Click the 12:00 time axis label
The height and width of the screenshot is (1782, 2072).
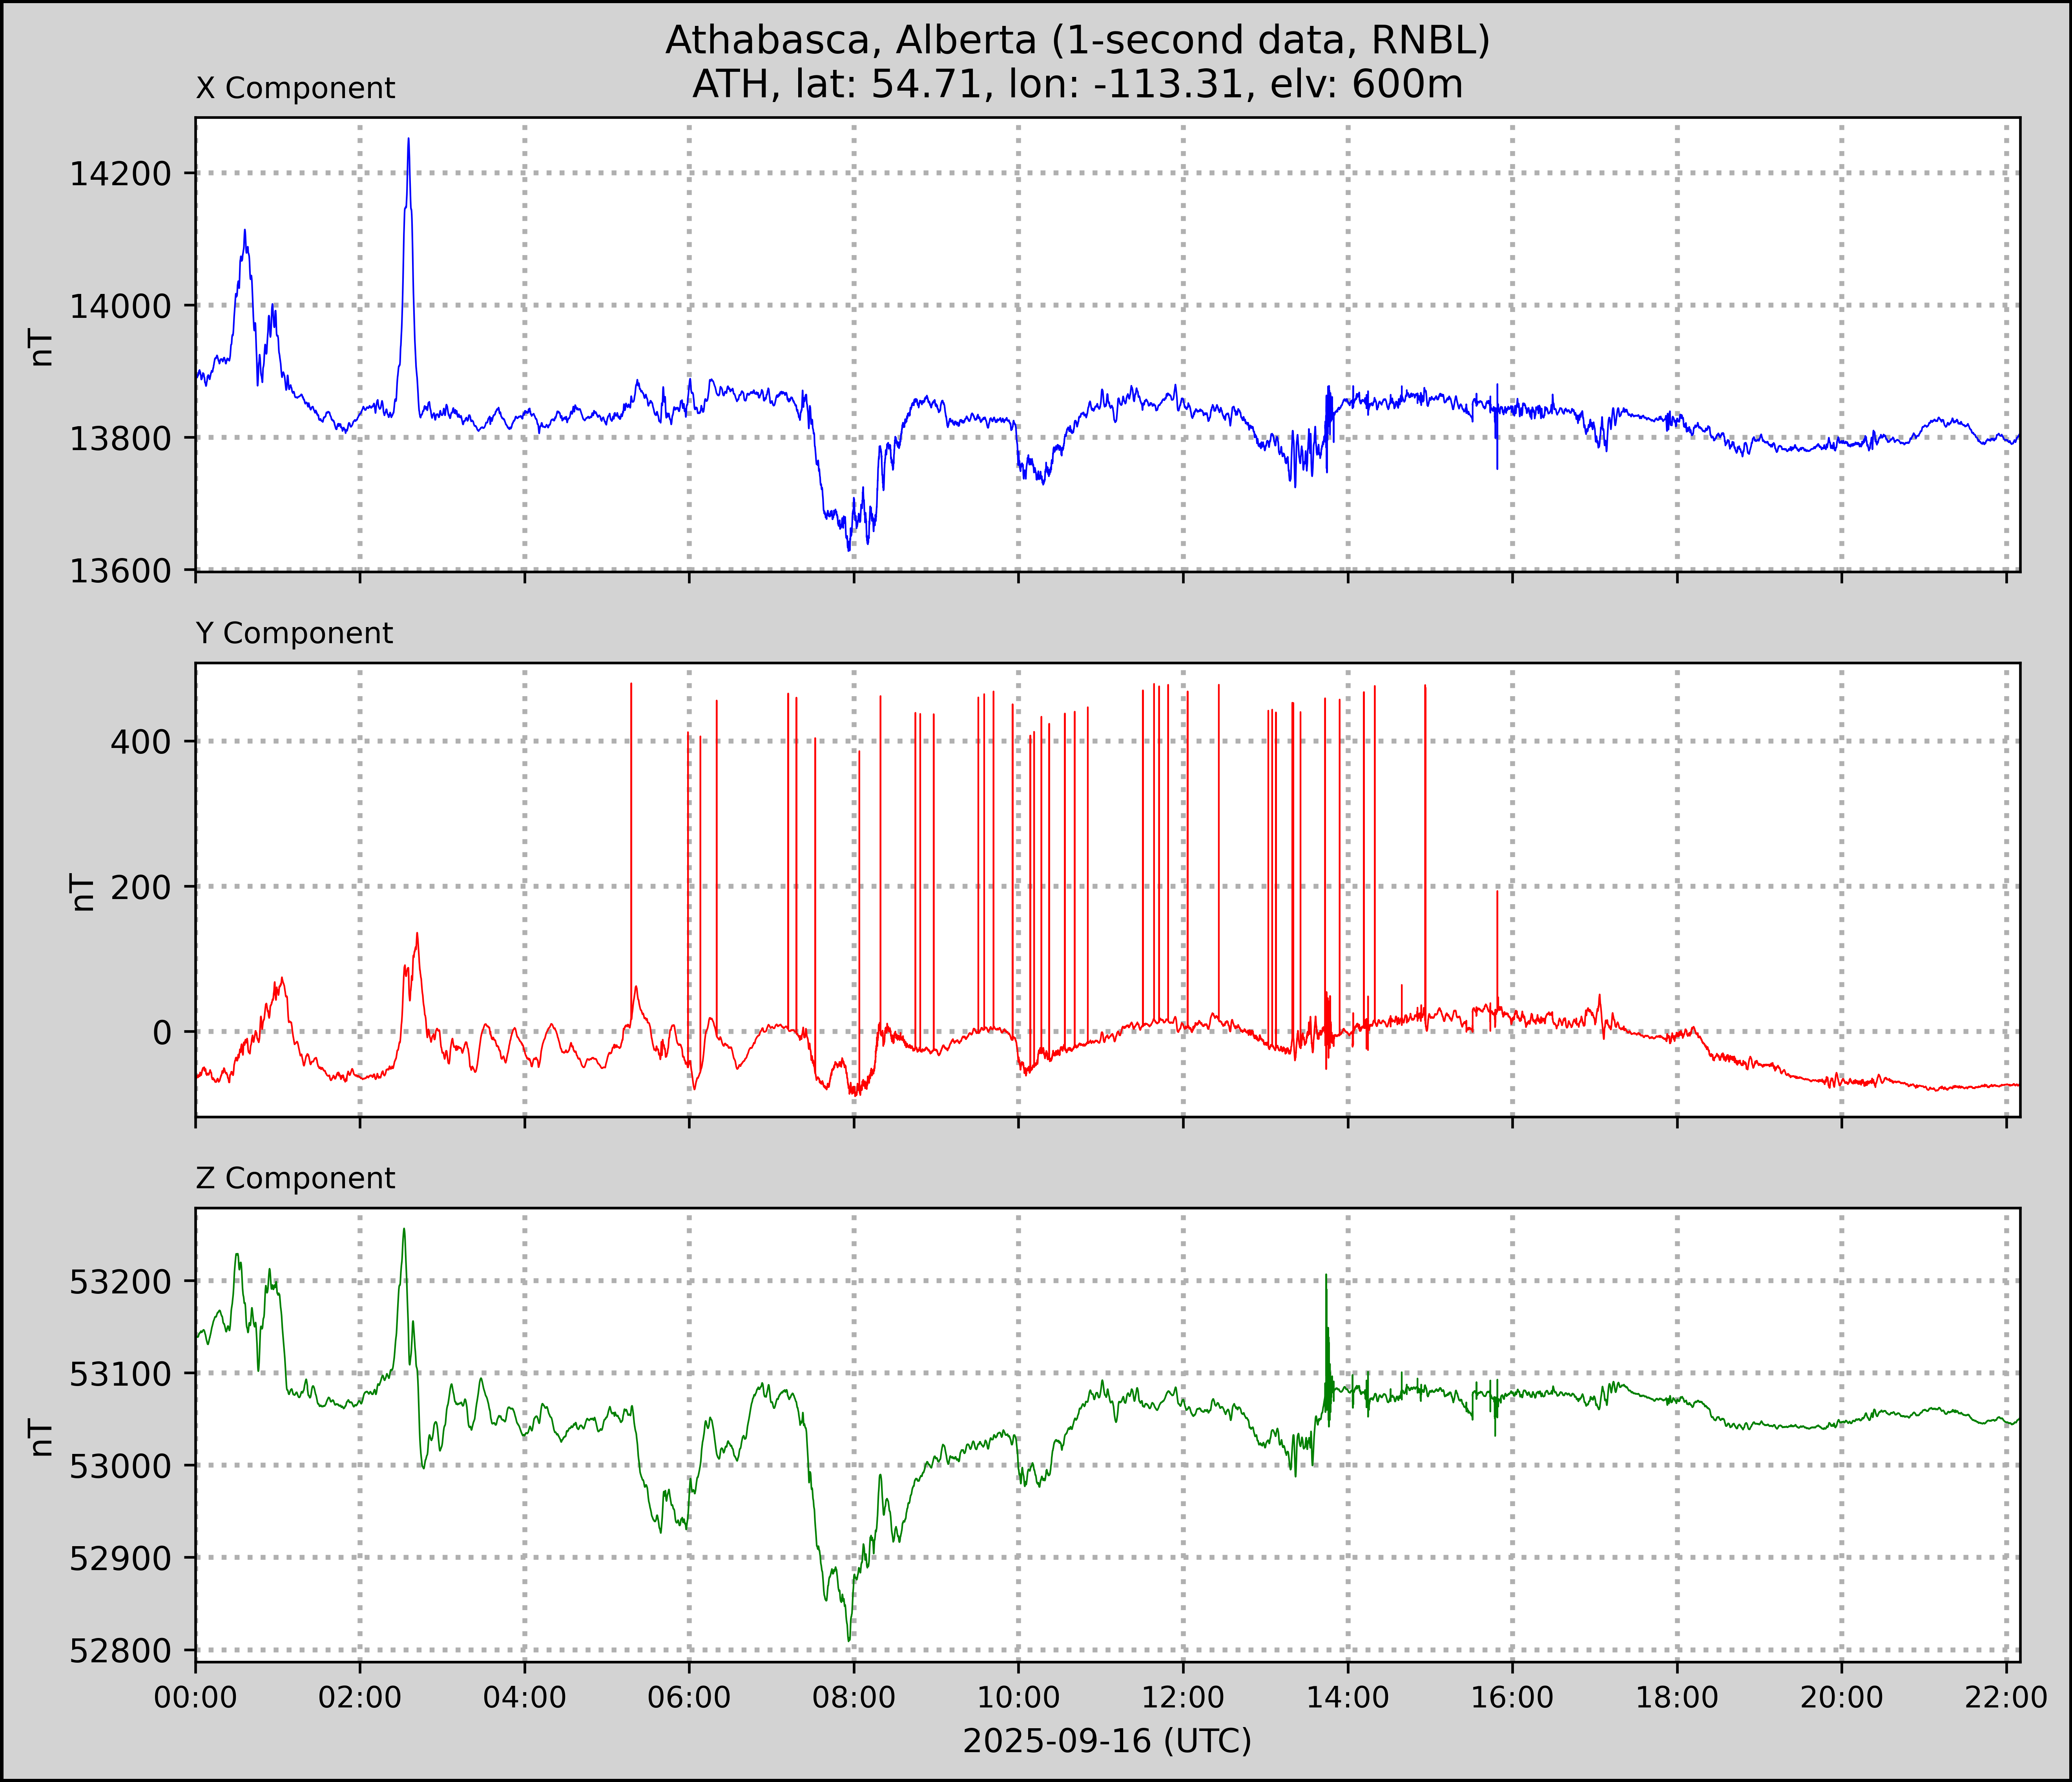1183,1697
